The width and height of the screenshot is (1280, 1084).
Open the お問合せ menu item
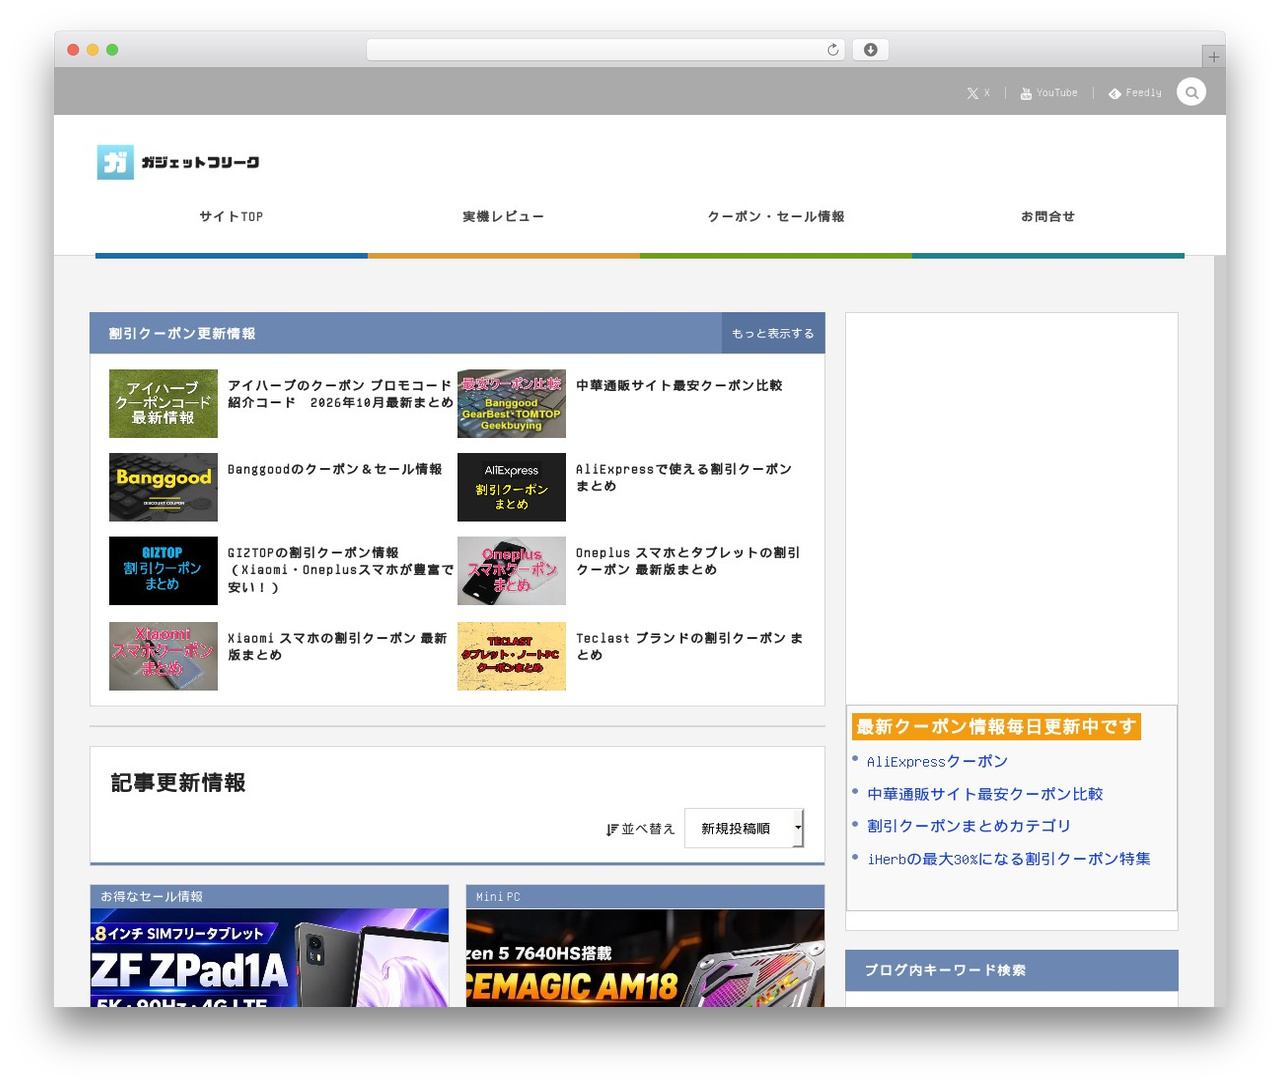(1048, 216)
